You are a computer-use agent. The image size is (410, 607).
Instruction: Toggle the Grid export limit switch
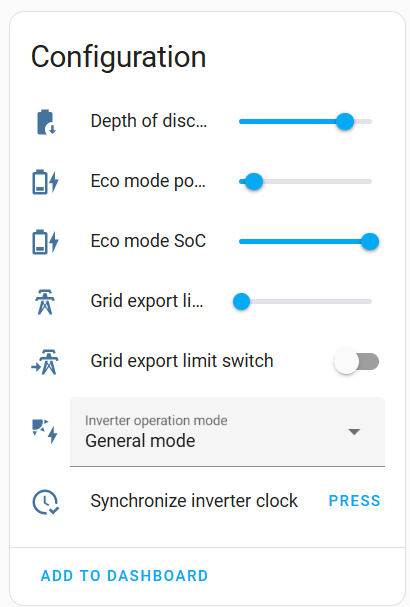357,362
